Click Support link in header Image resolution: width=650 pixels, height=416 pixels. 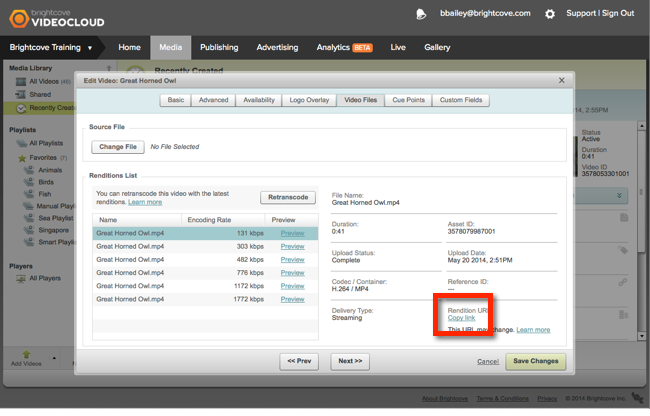click(x=581, y=13)
